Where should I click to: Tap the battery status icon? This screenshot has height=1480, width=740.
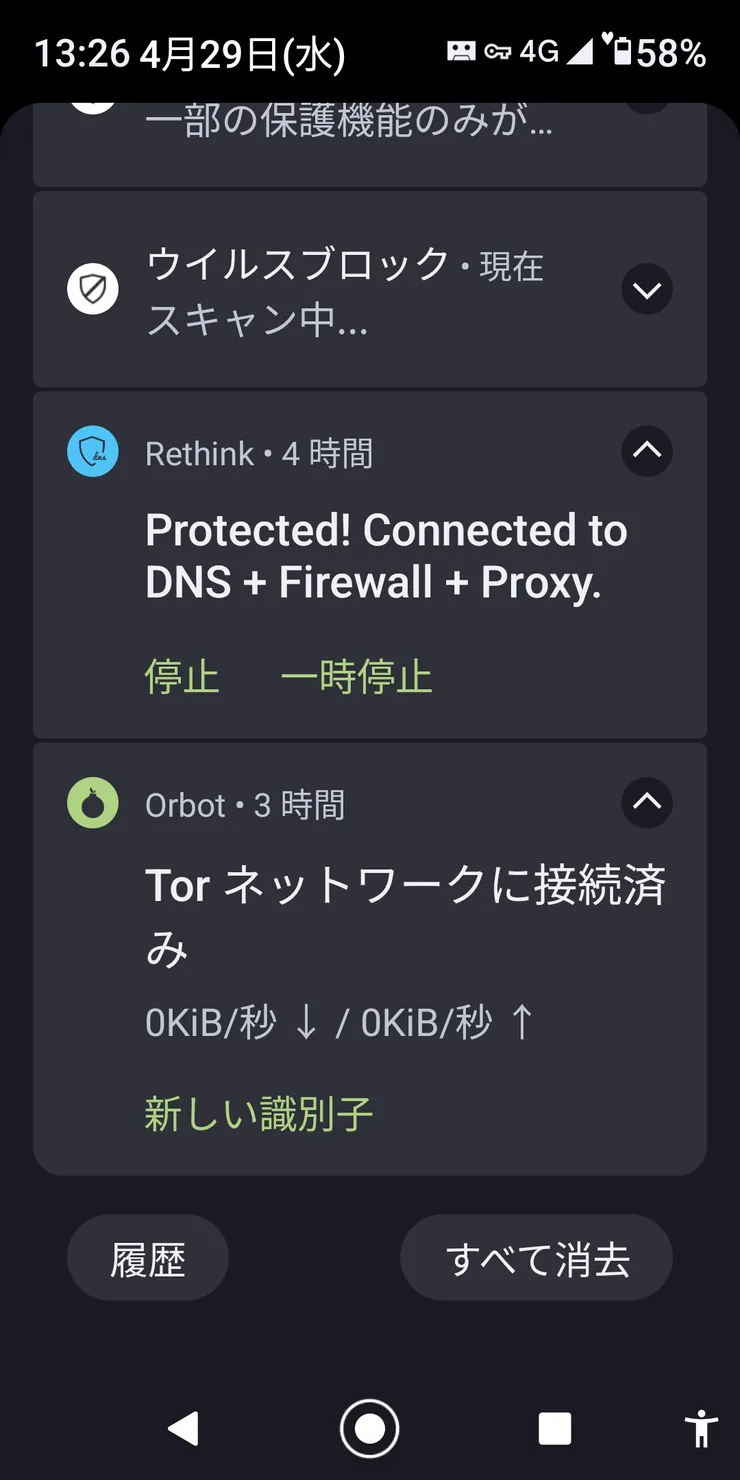[x=622, y=51]
